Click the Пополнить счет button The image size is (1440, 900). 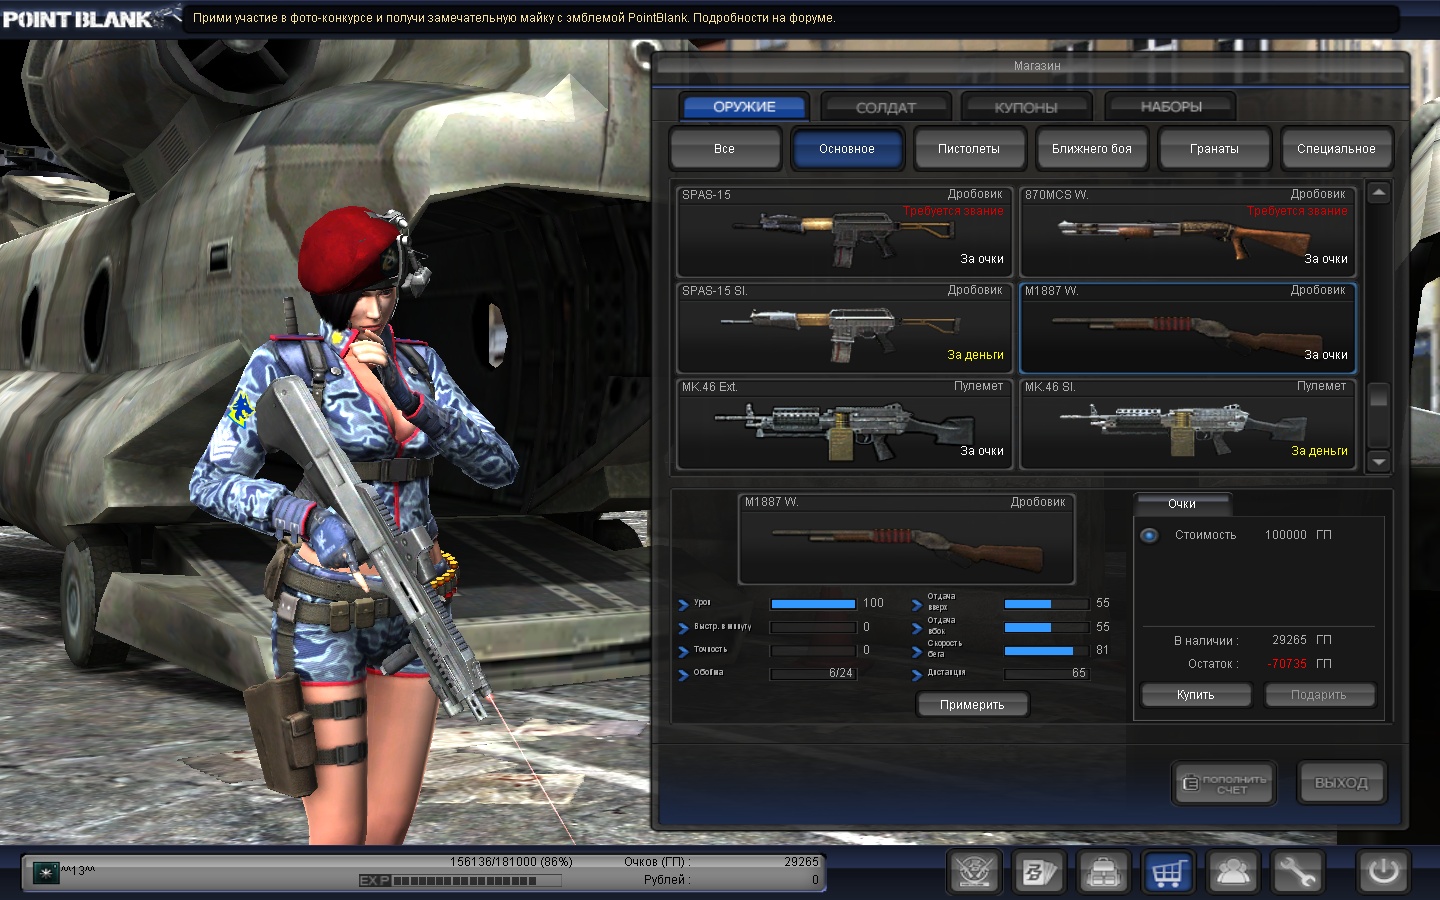(1224, 784)
